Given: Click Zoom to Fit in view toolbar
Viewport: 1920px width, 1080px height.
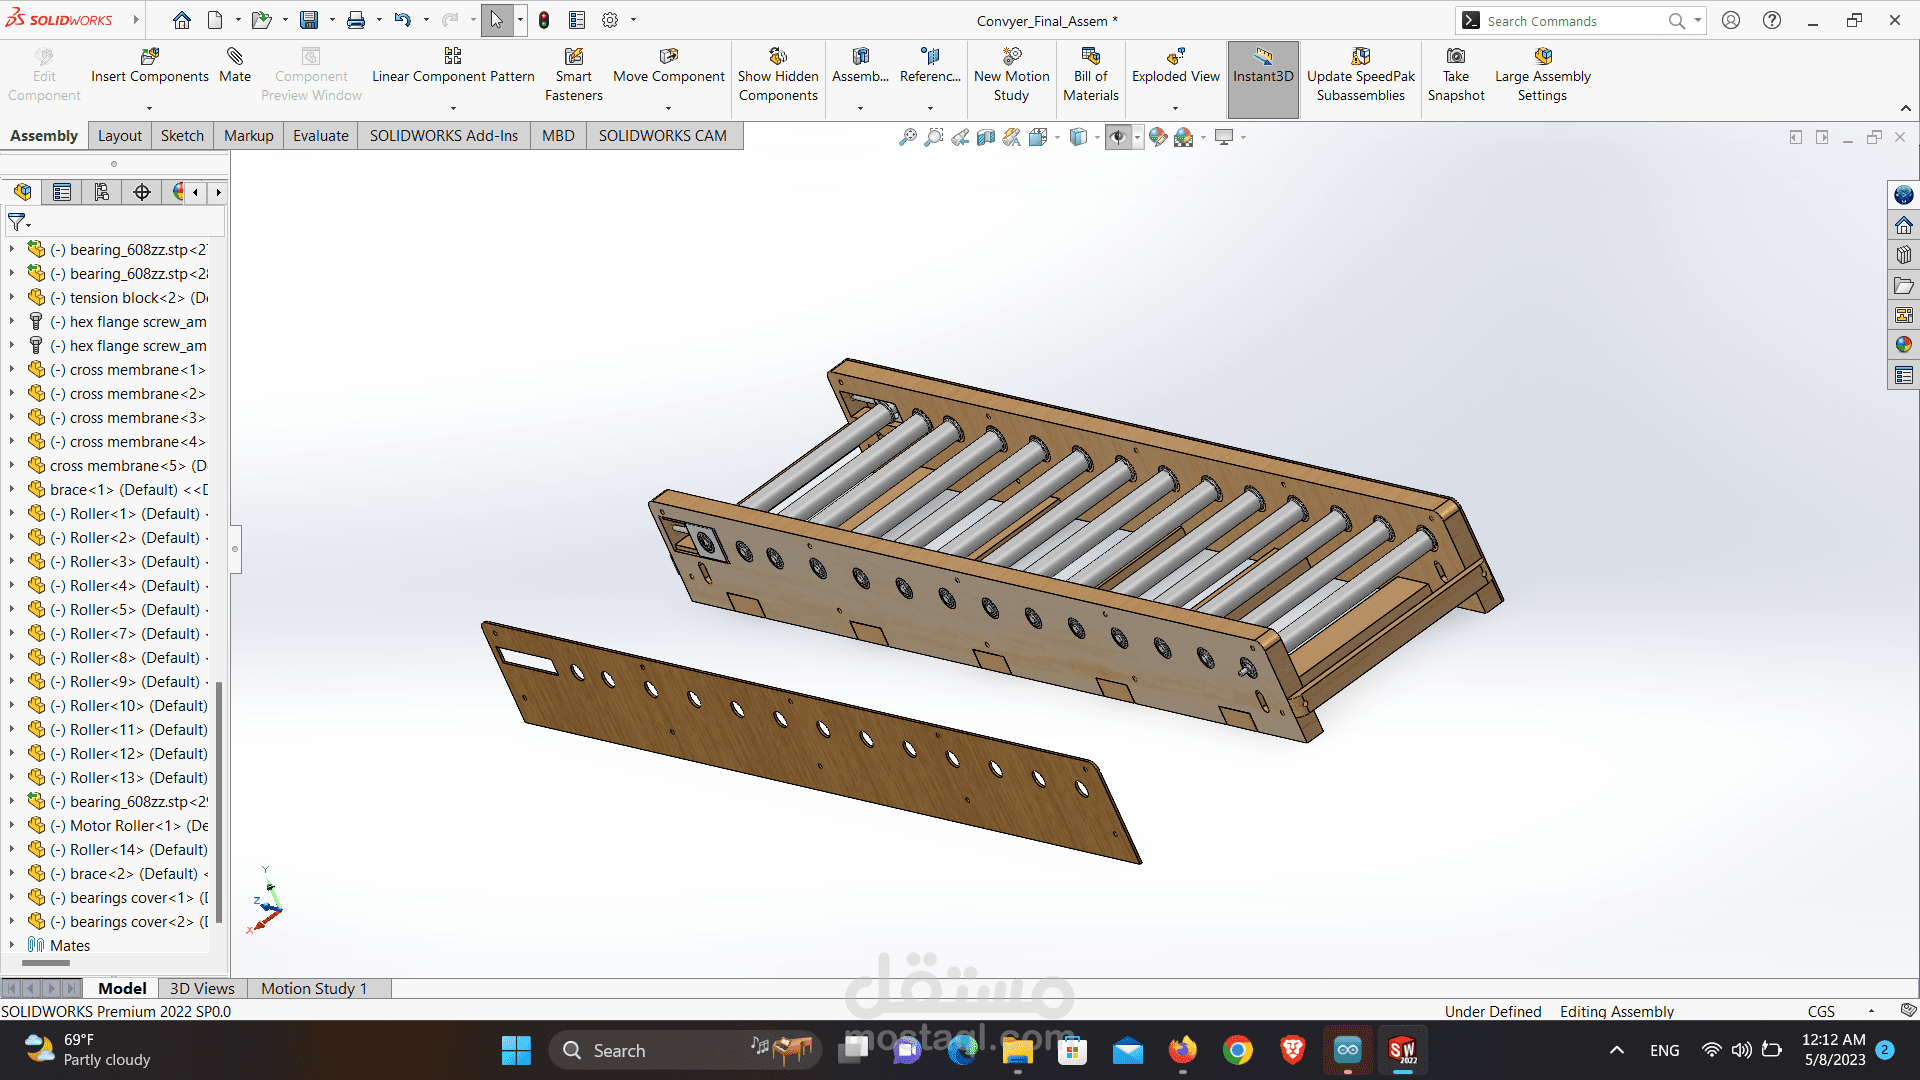Looking at the screenshot, I should 907,137.
